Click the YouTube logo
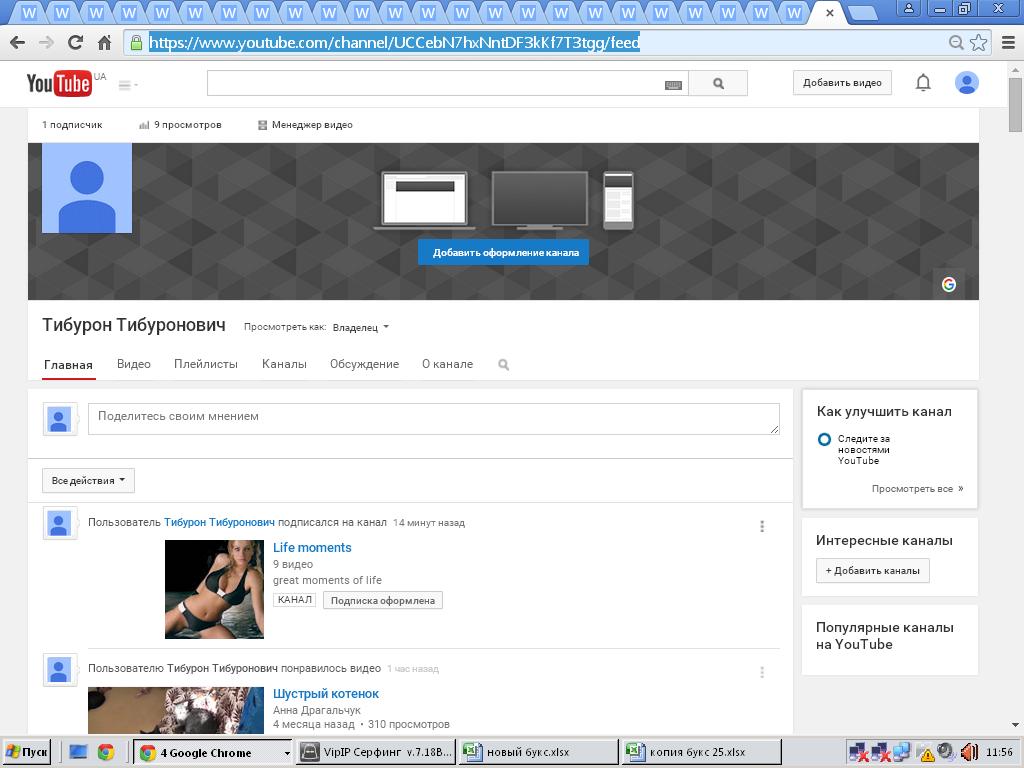Viewport: 1024px width, 768px height. (59, 84)
